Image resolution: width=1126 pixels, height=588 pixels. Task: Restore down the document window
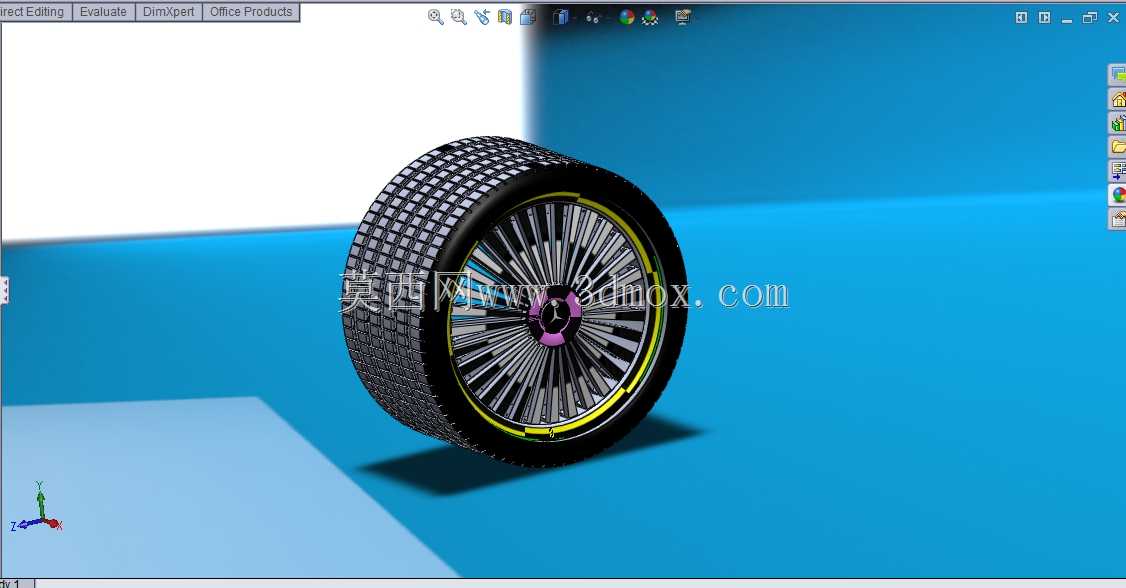coord(1090,17)
